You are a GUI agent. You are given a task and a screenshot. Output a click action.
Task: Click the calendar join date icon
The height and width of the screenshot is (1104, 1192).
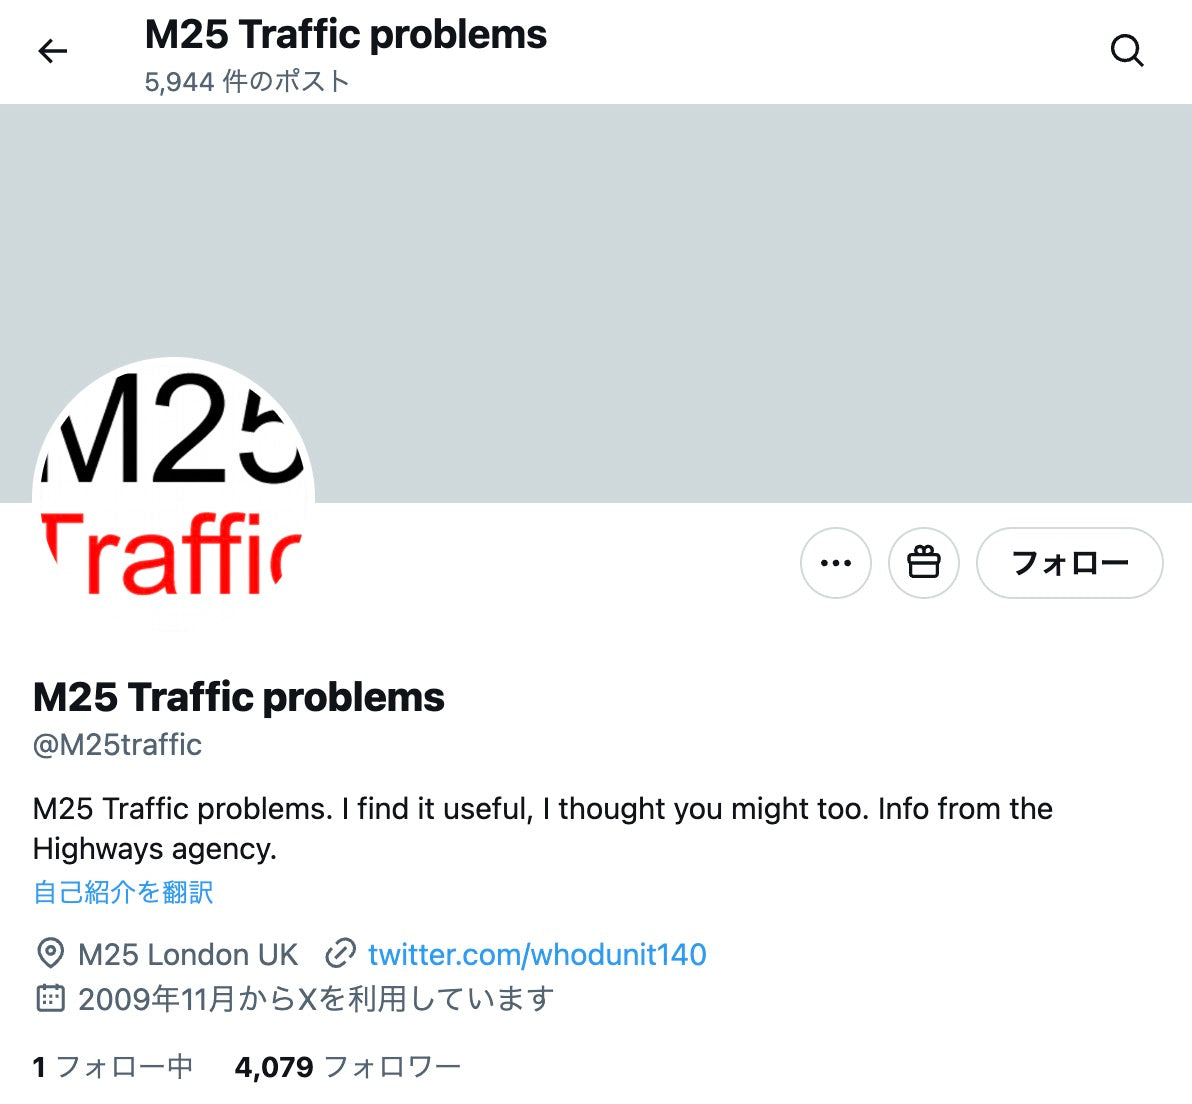point(50,998)
